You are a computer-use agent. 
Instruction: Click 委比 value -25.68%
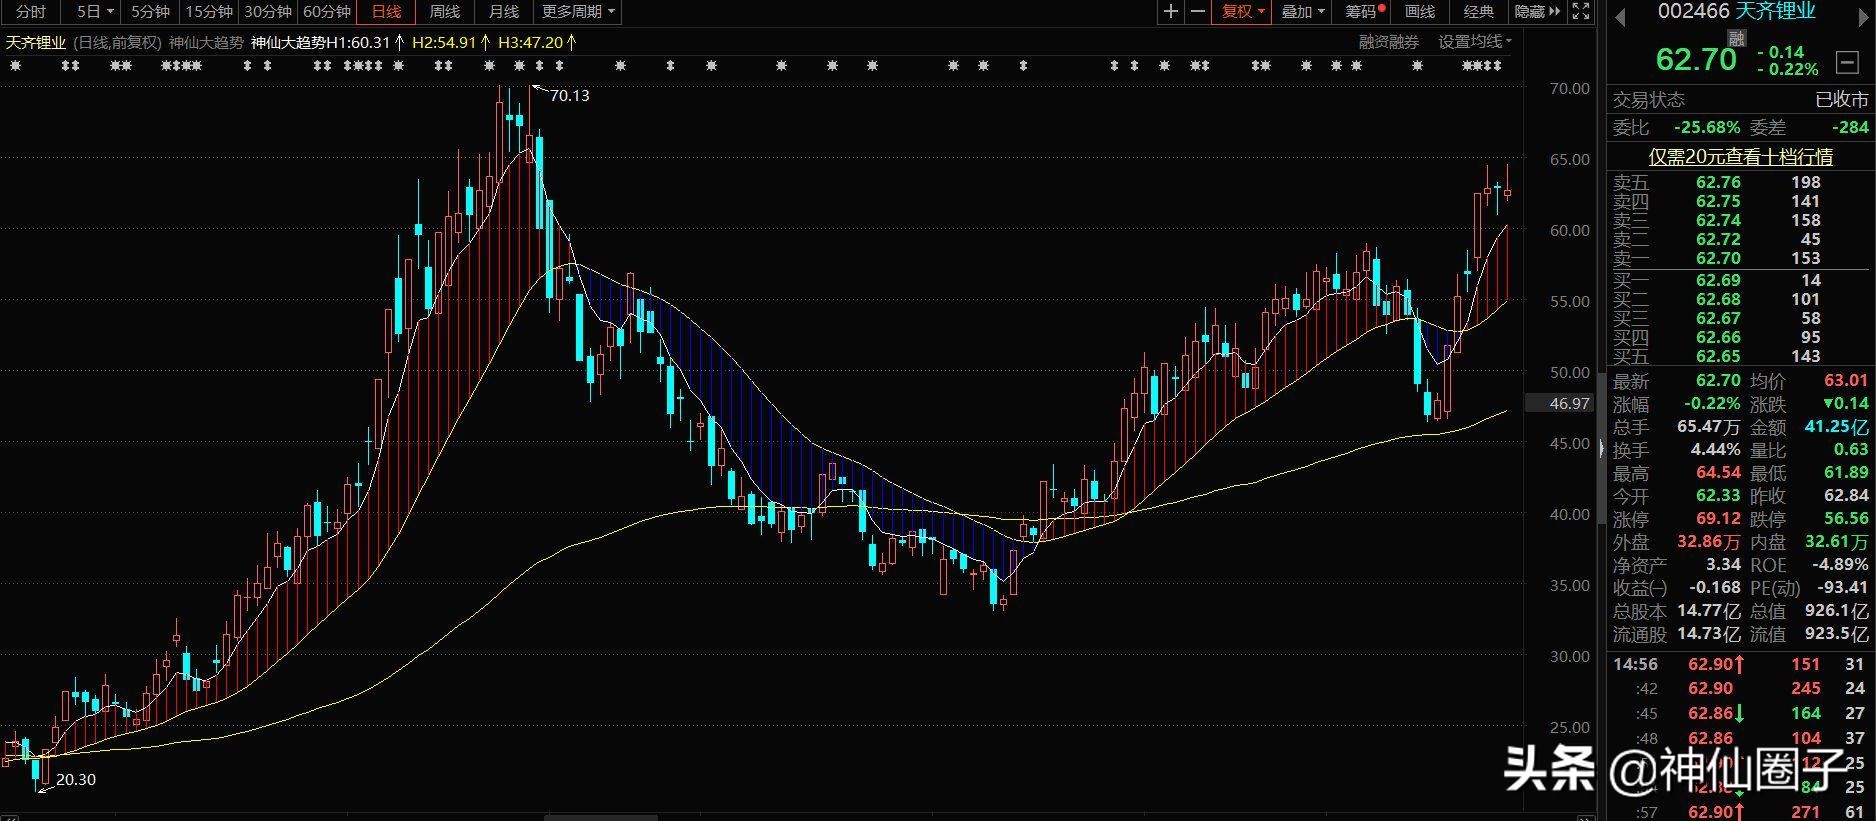tap(1707, 127)
